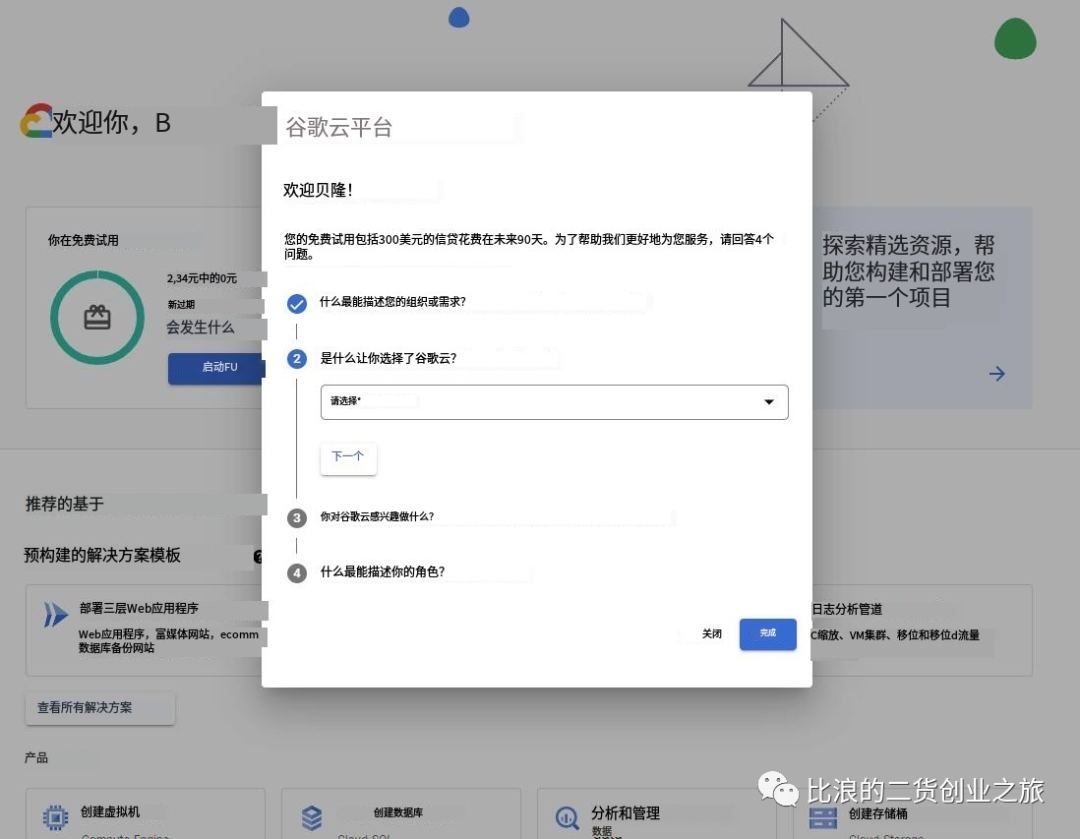This screenshot has width=1080, height=839.
Task: Click the three-tier Web app deploy icon
Action: click(x=56, y=614)
